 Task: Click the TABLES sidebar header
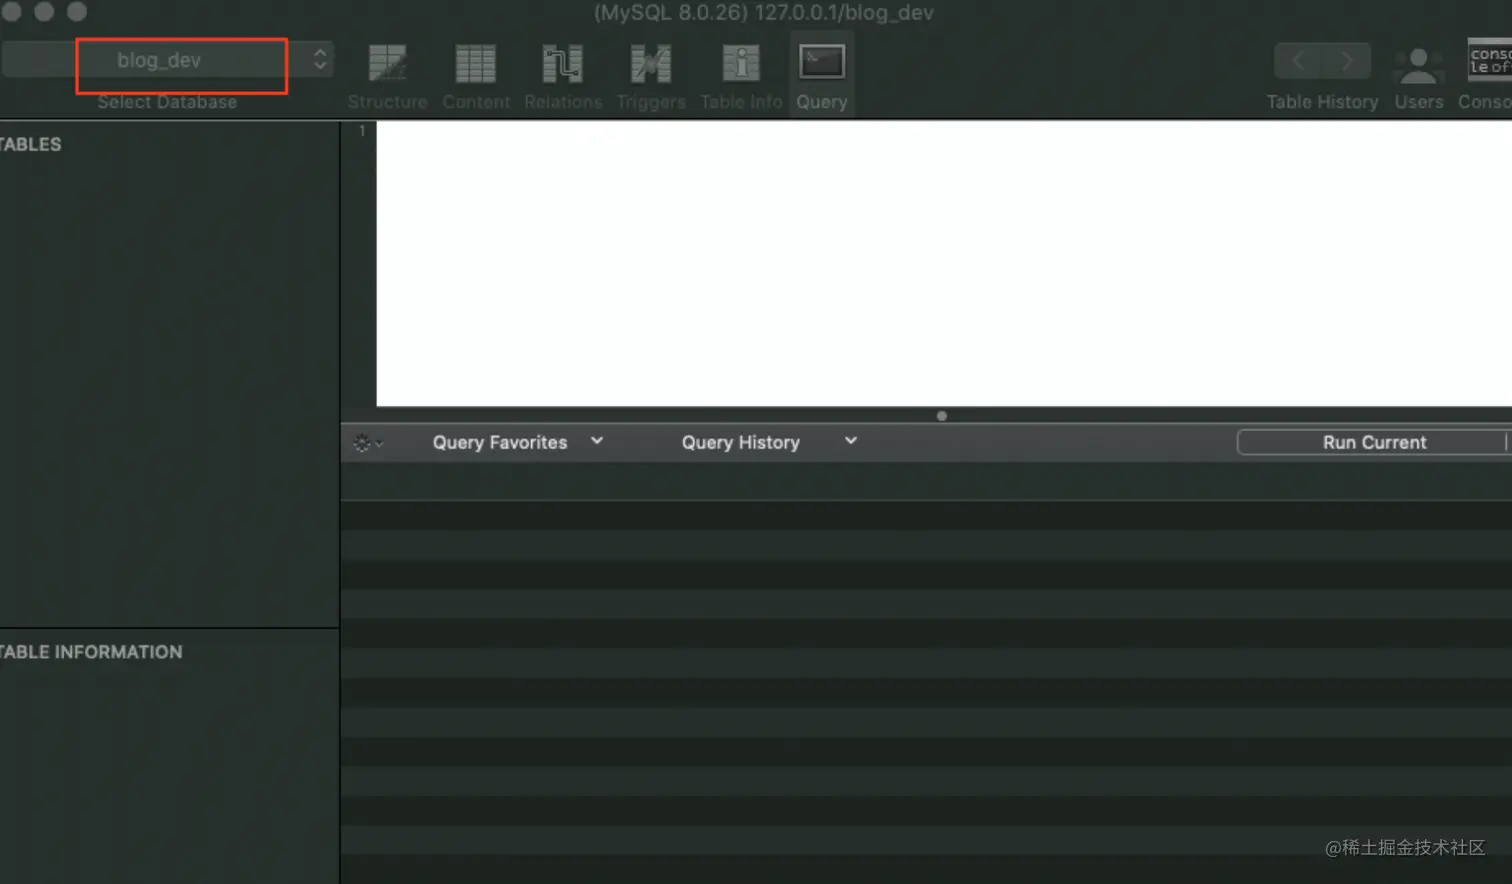coord(31,144)
